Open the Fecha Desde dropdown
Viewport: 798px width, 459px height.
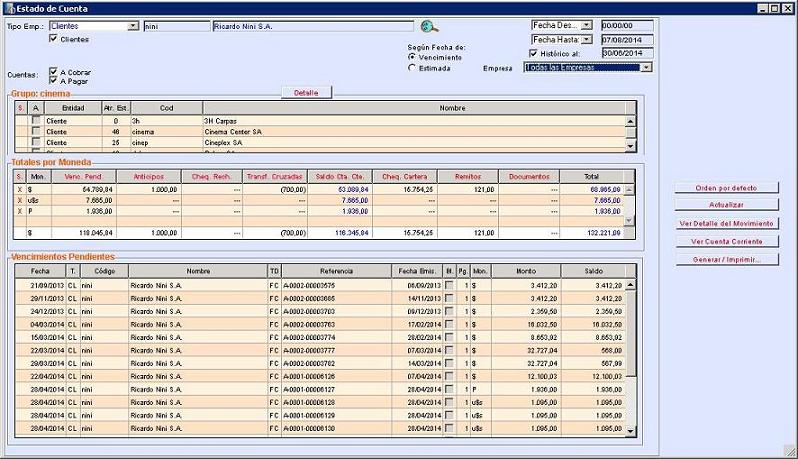[x=586, y=25]
